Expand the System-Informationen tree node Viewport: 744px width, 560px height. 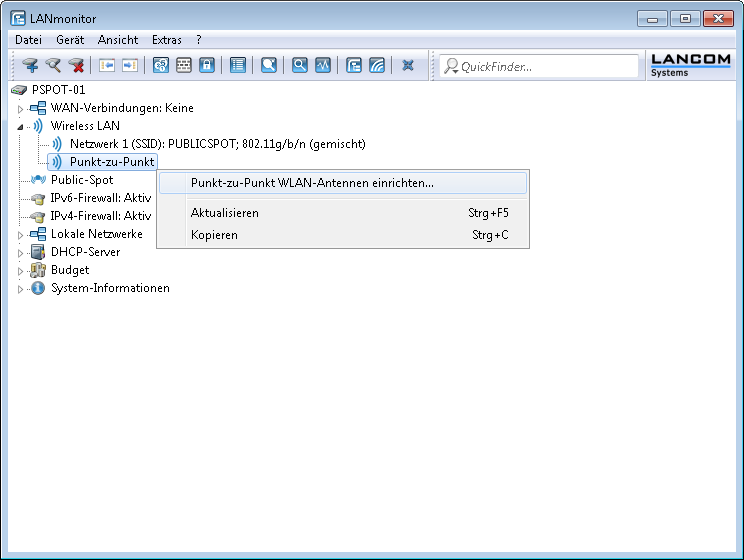(21, 288)
